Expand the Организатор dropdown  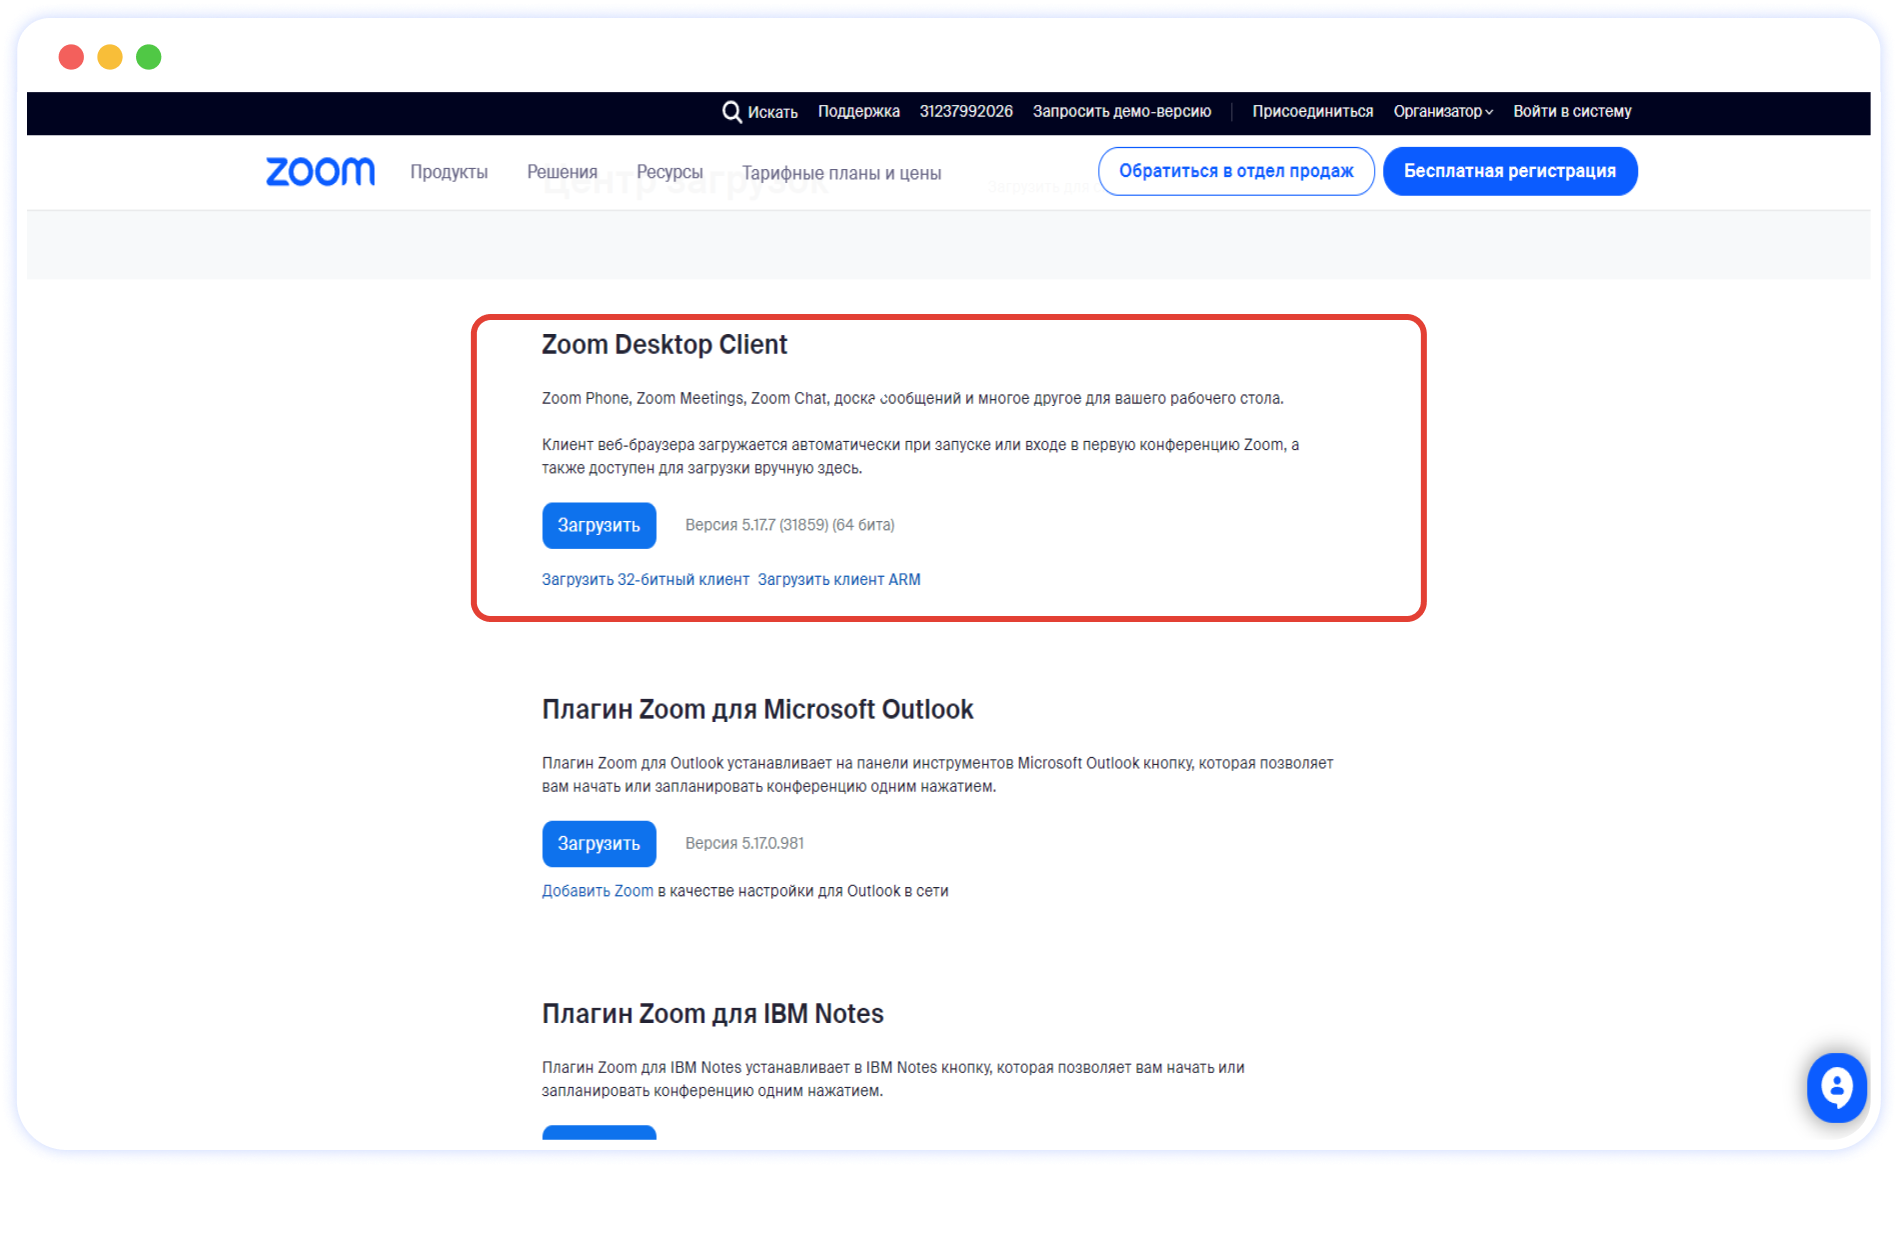click(x=1443, y=111)
